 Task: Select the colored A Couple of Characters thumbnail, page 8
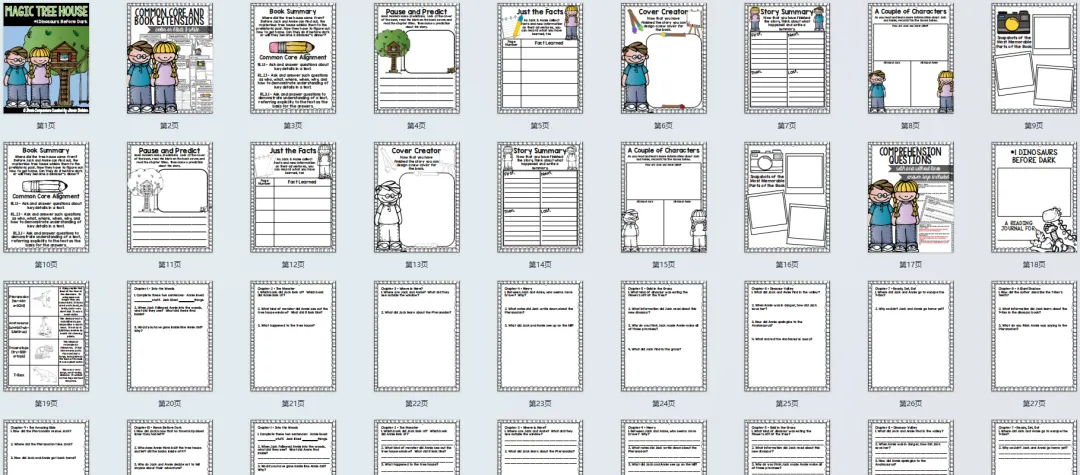click(911, 59)
